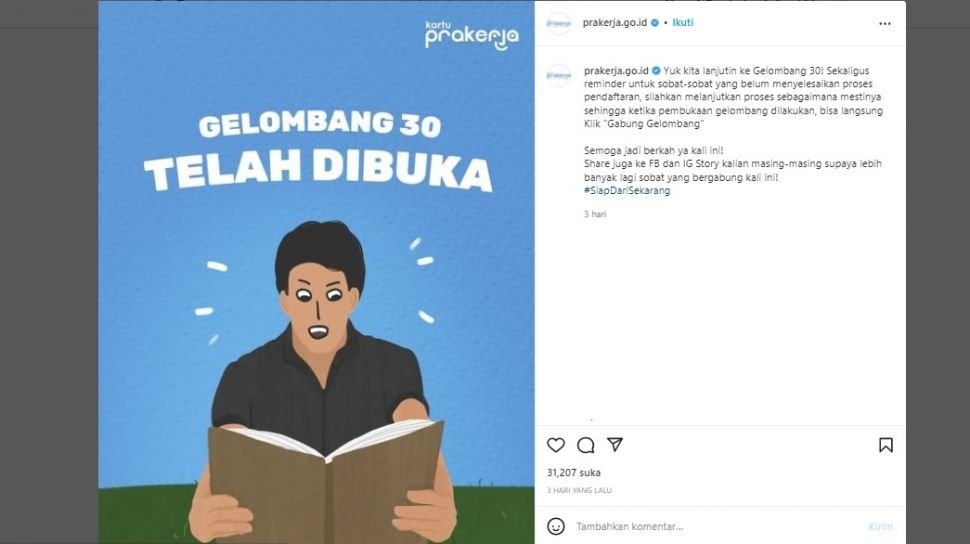Submit comment with Kirim button
Viewport: 970px width, 544px height.
[881, 527]
